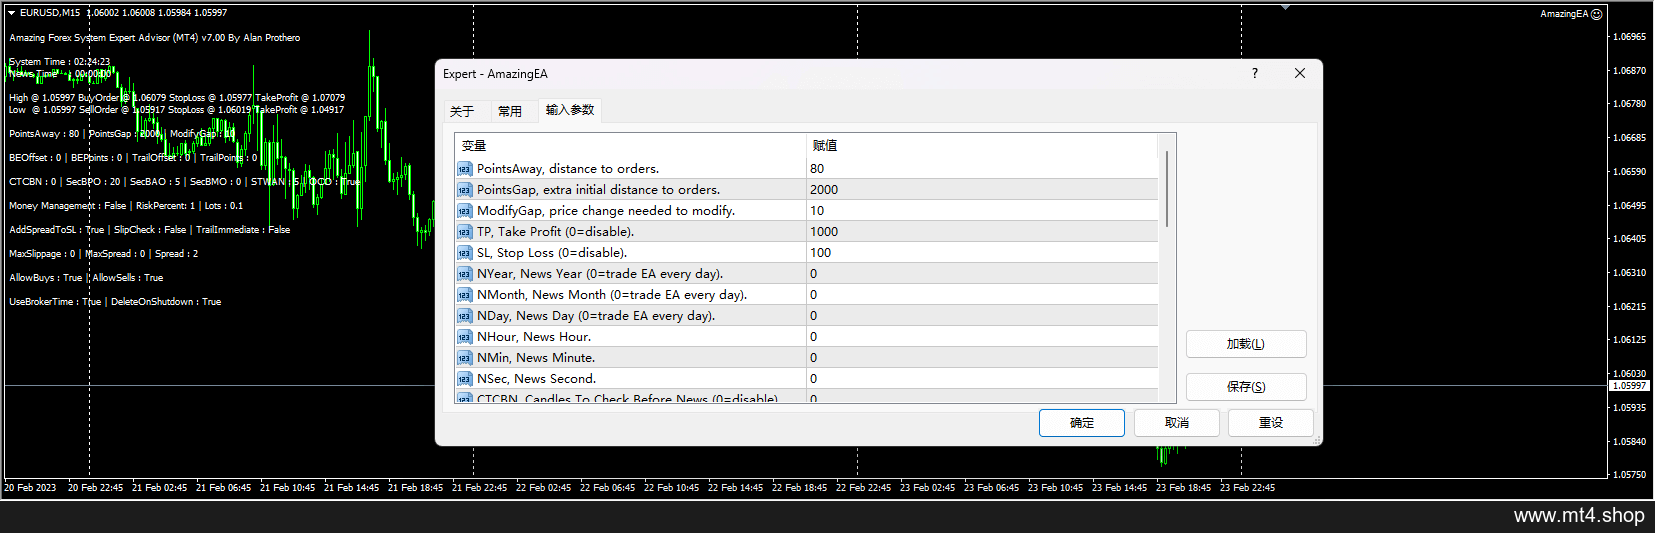This screenshot has height=533, width=1655.
Task: Click the 重设 button
Action: coord(1271,423)
